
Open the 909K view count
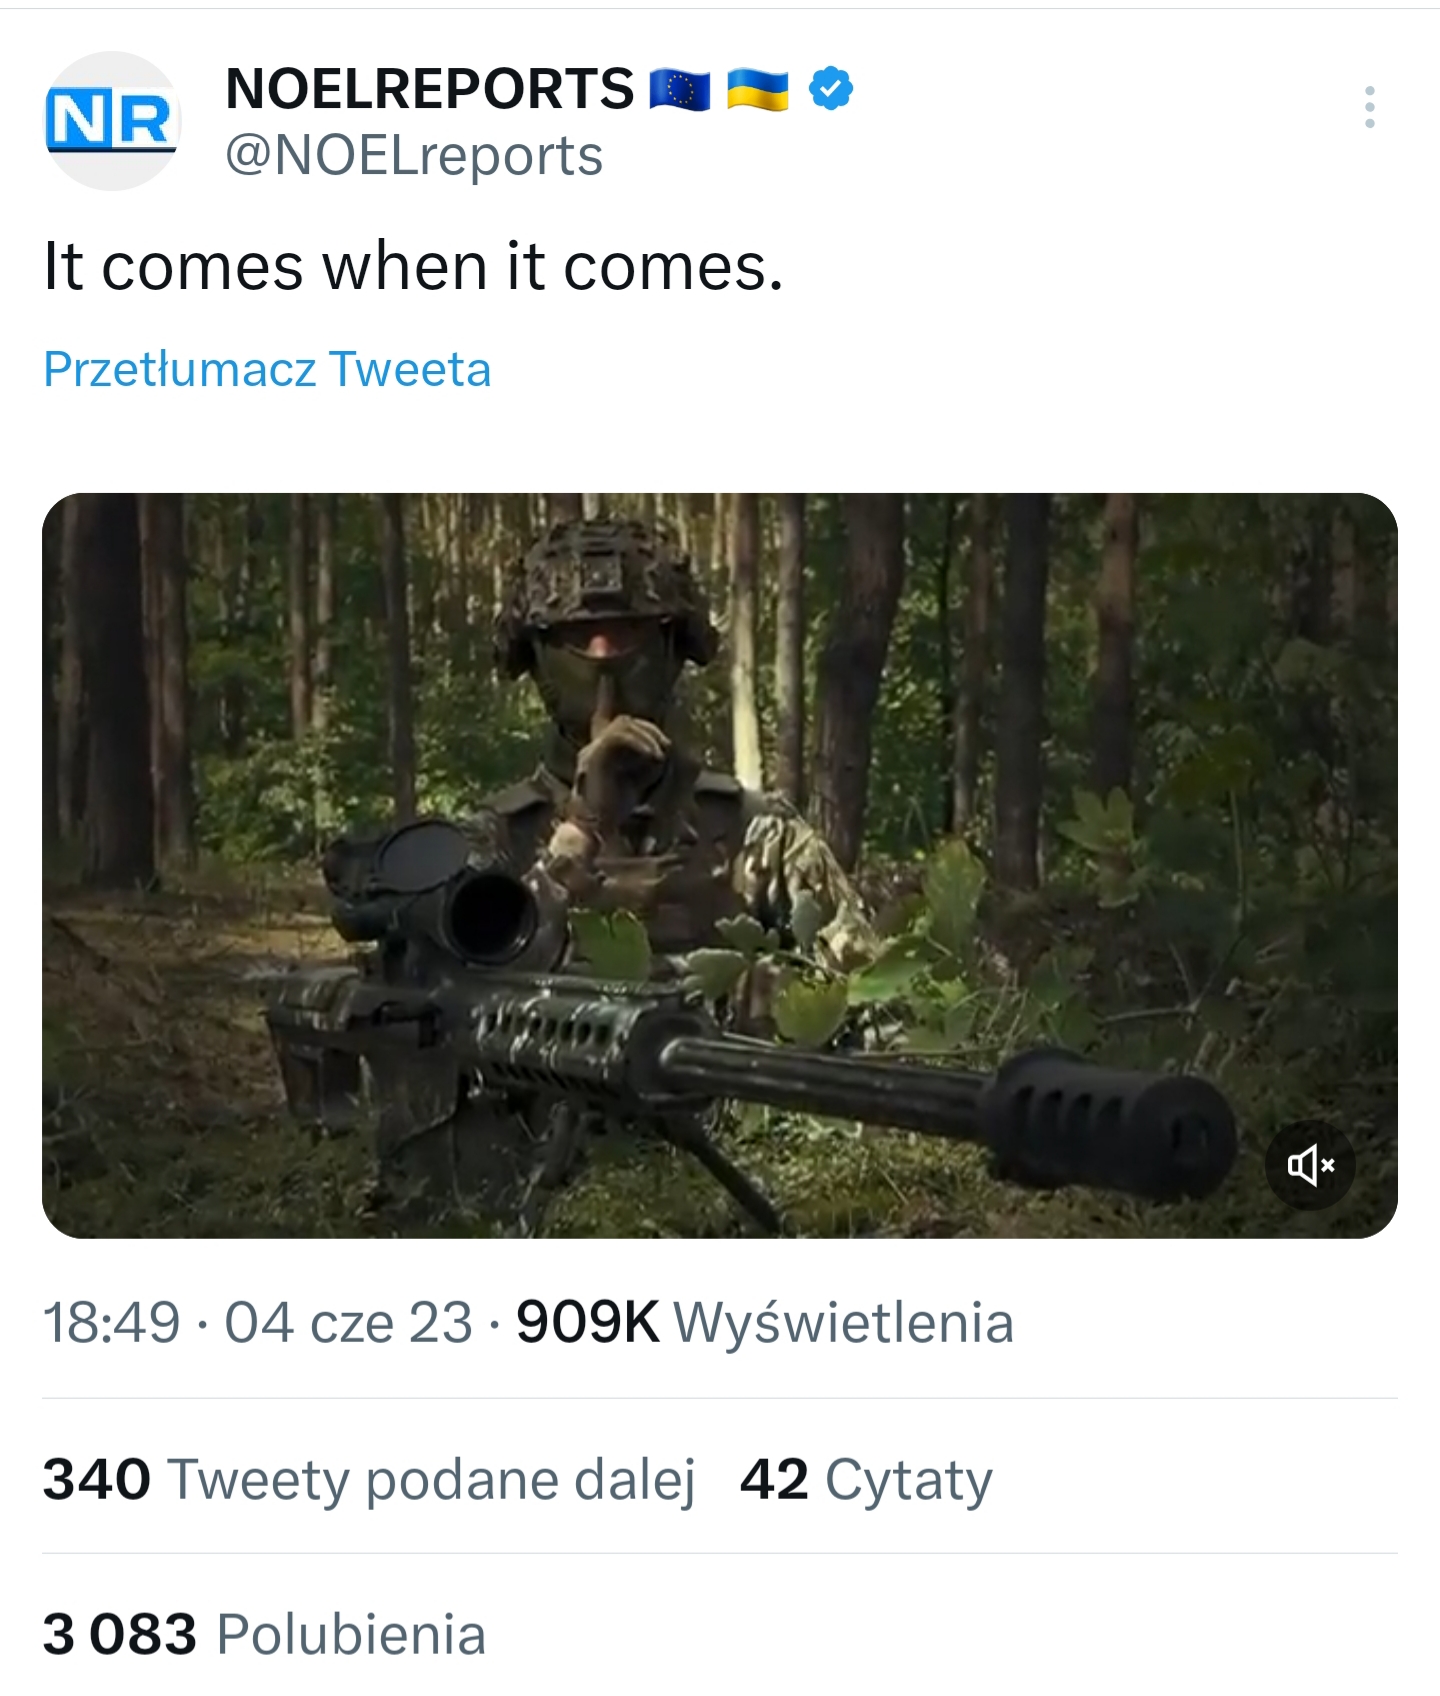[588, 1322]
